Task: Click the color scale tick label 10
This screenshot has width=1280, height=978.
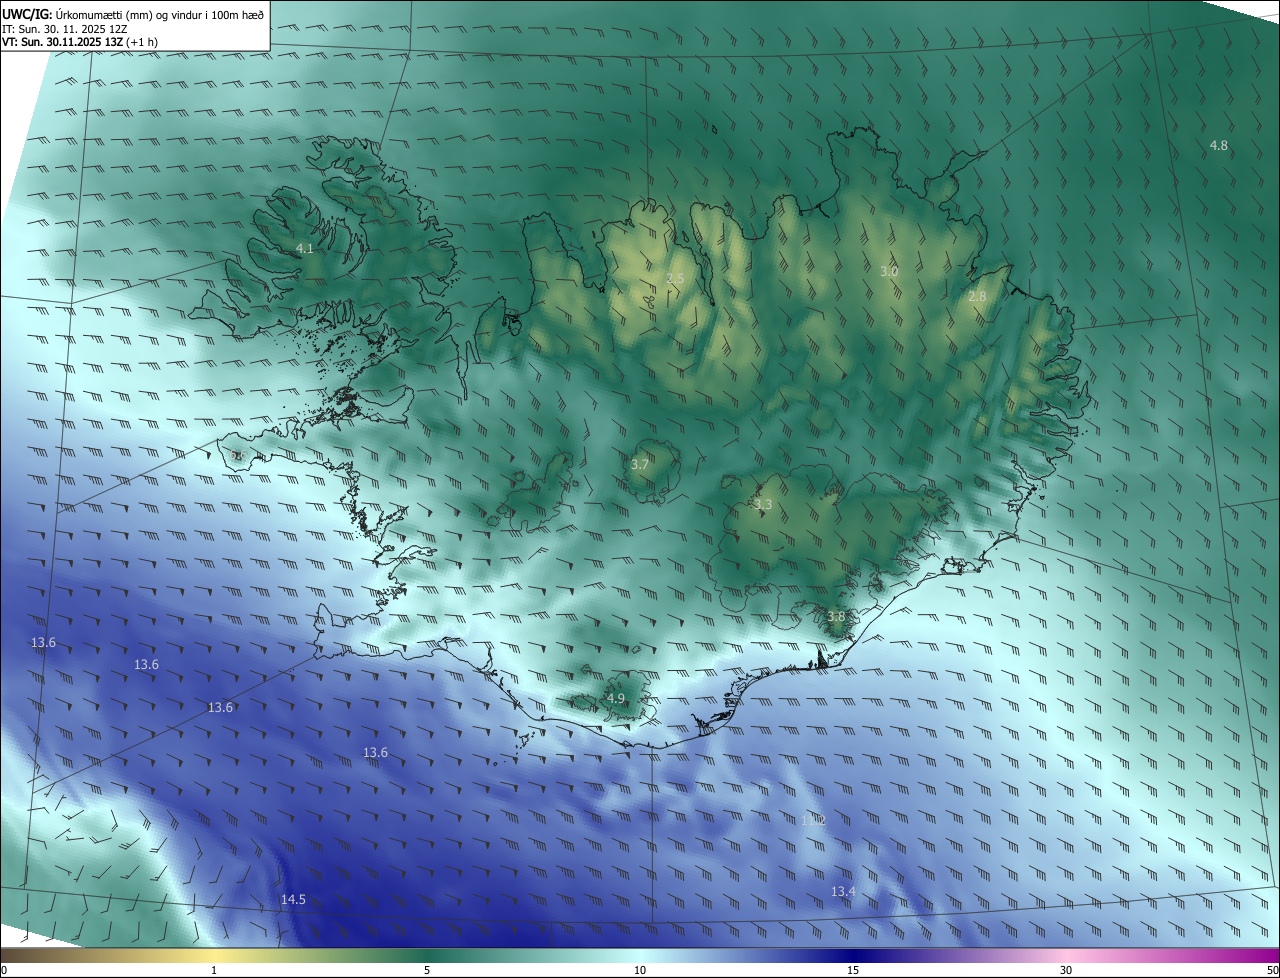Action: pos(640,970)
